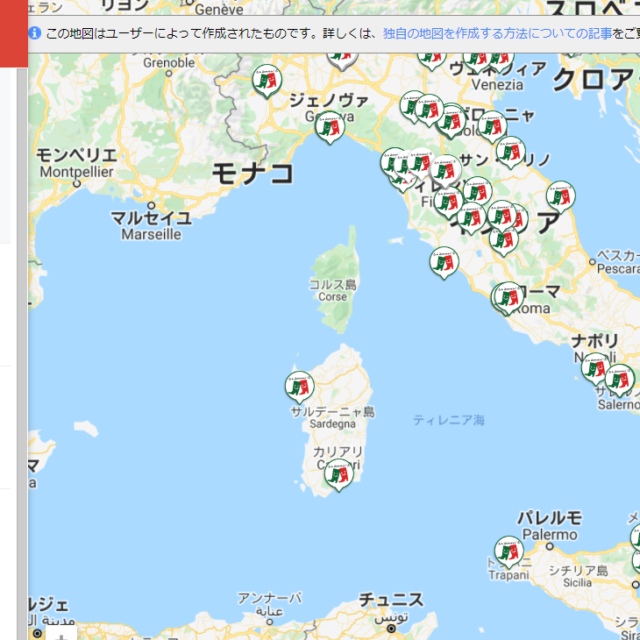
Task: Click the Adriatic coast marker north of Pescara
Action: 561,197
